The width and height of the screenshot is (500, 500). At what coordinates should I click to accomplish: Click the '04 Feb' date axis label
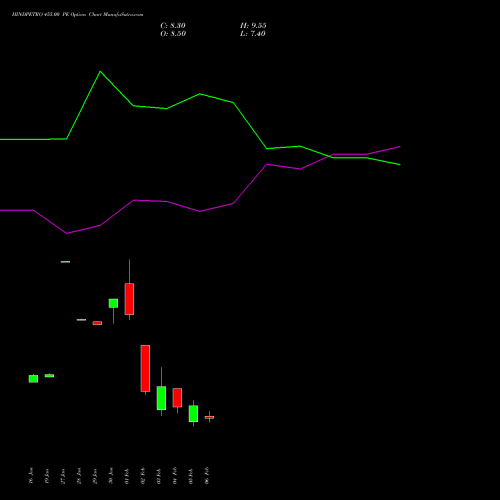tap(175, 476)
